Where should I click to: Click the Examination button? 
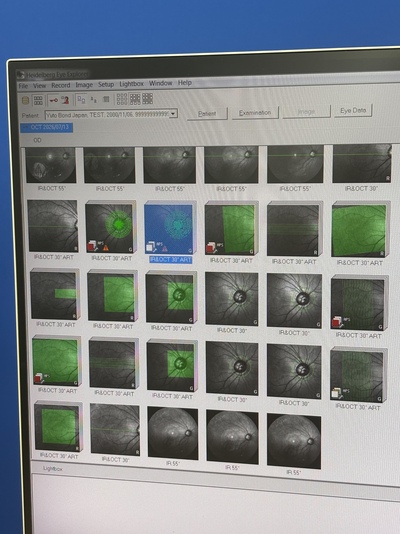[x=255, y=113]
